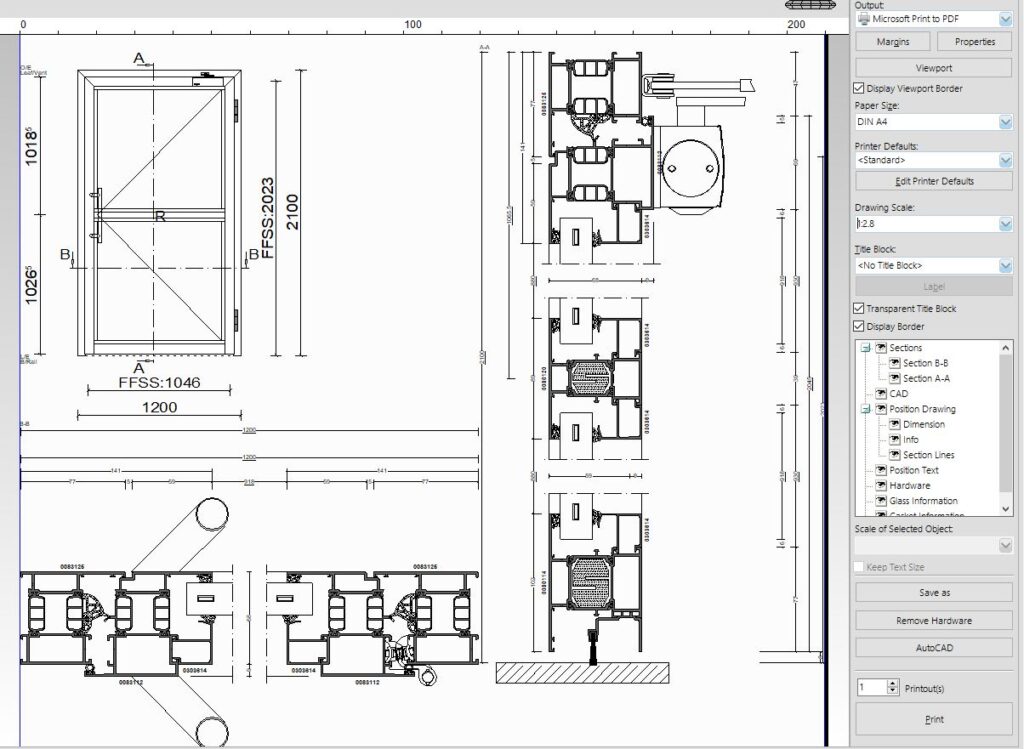Collapse the Sections tree node
The image size is (1024, 749).
tap(866, 348)
